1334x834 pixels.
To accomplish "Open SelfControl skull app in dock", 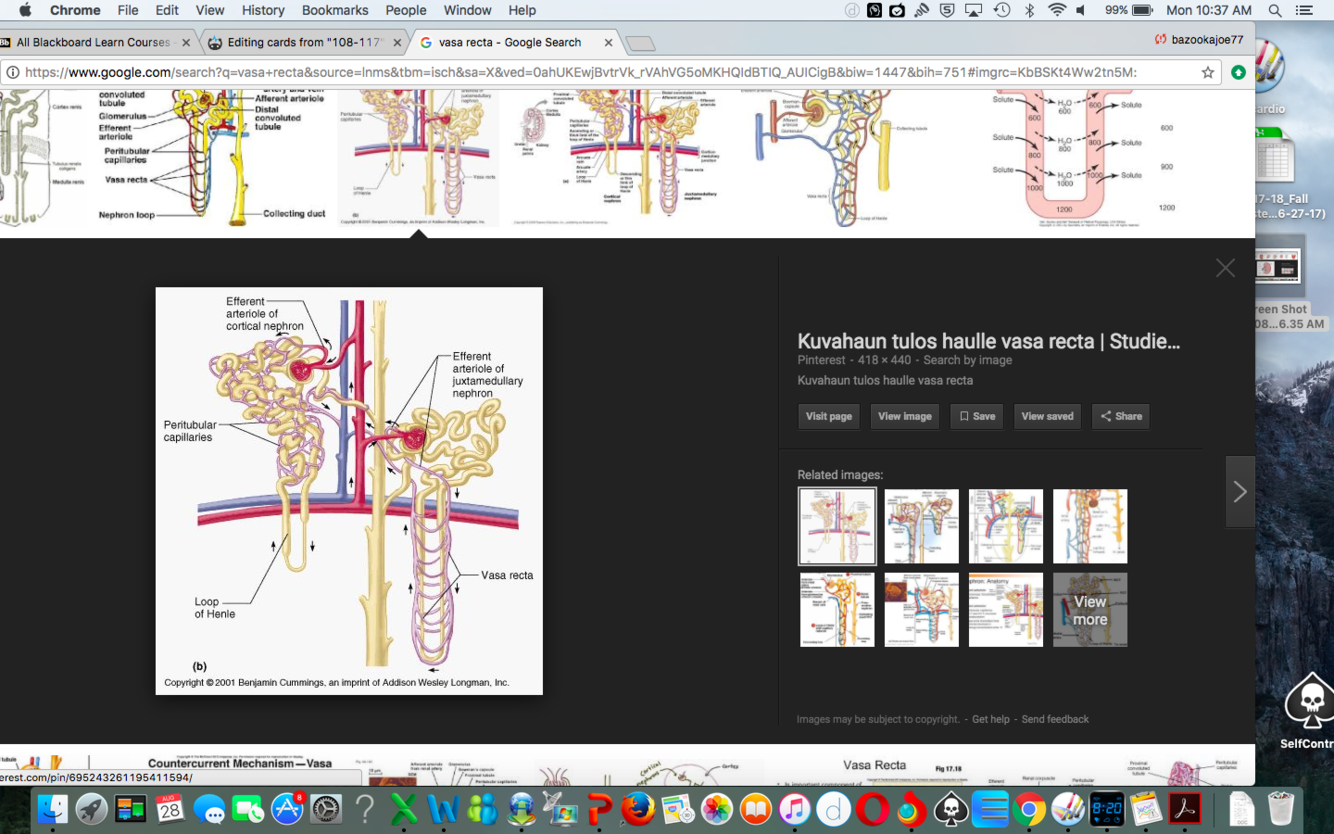I will coord(951,808).
